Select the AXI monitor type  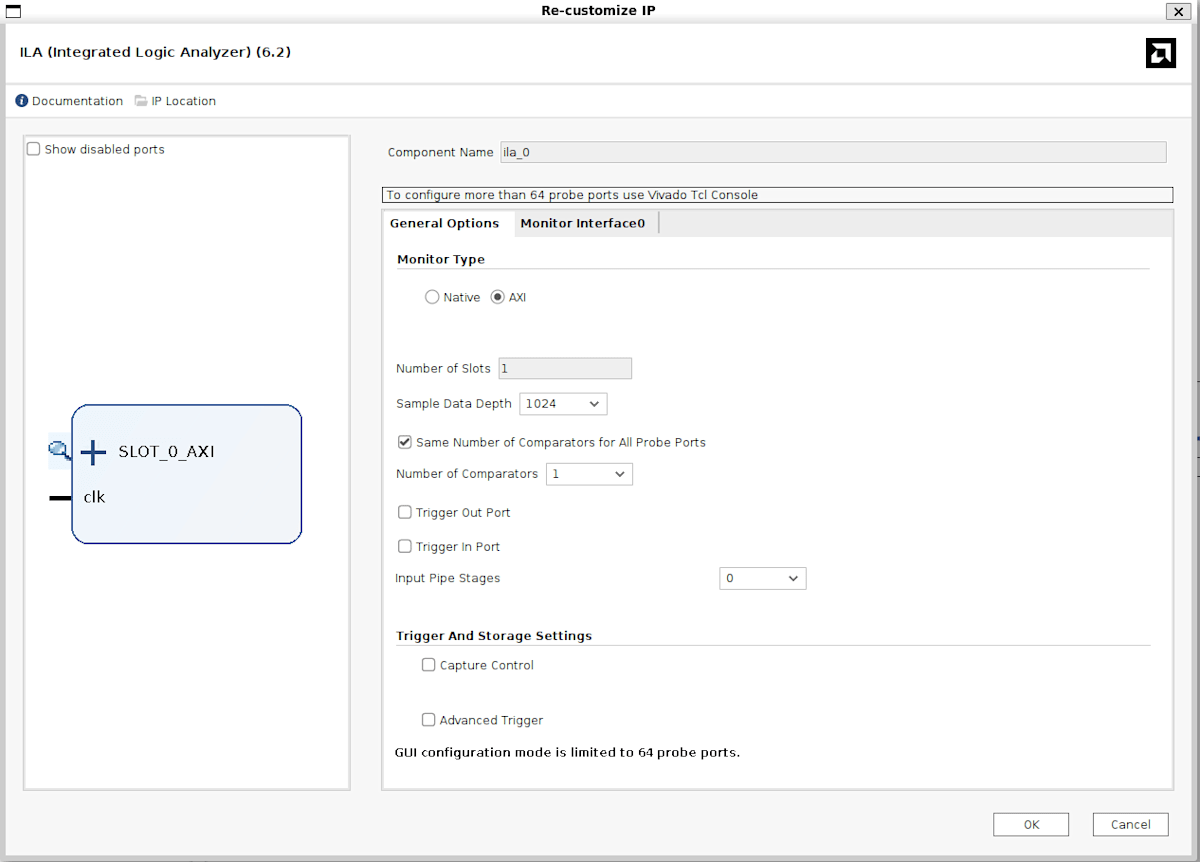[498, 297]
